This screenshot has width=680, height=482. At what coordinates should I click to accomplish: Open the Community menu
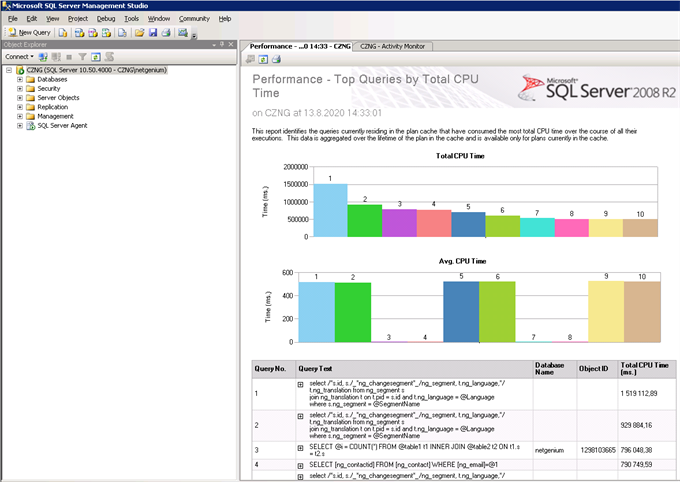[194, 19]
